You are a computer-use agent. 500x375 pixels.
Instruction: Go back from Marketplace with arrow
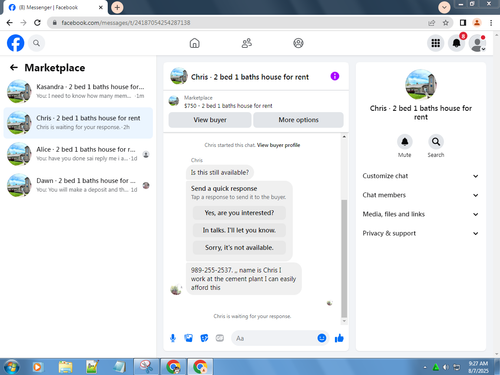(x=14, y=68)
